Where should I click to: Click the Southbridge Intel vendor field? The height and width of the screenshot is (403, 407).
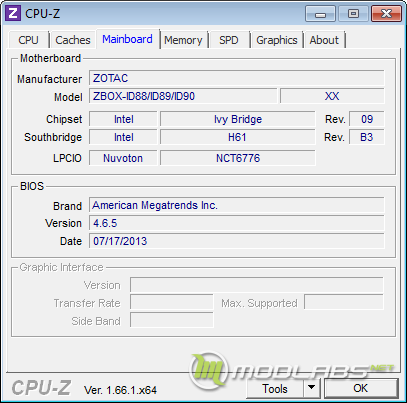coord(123,137)
